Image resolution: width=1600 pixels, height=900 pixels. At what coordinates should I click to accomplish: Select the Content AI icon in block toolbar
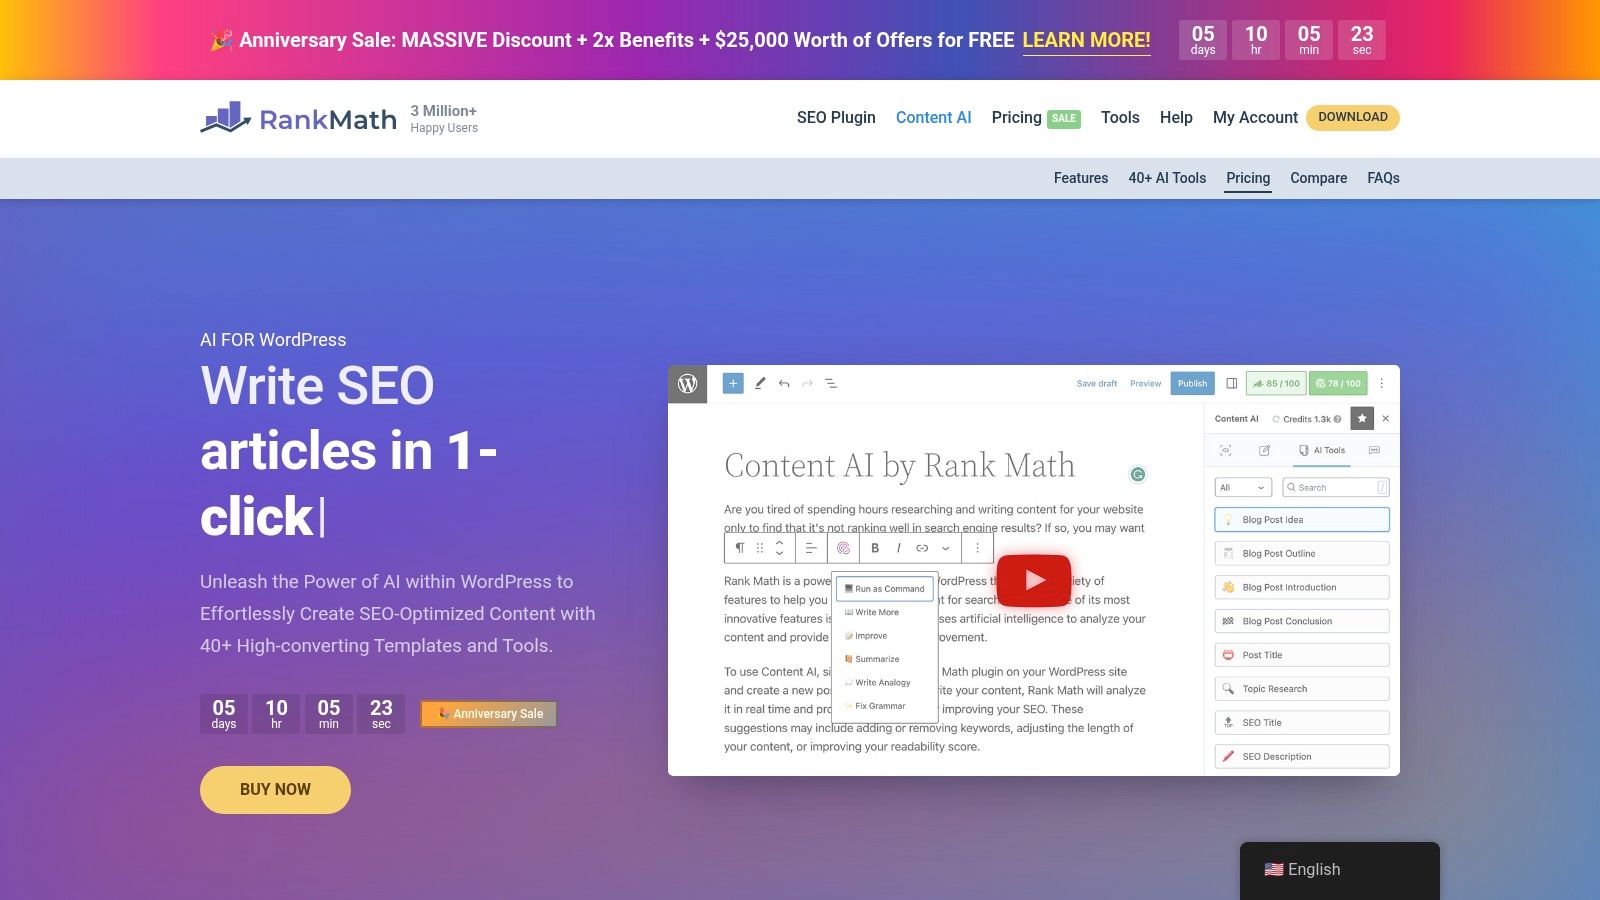click(x=845, y=548)
